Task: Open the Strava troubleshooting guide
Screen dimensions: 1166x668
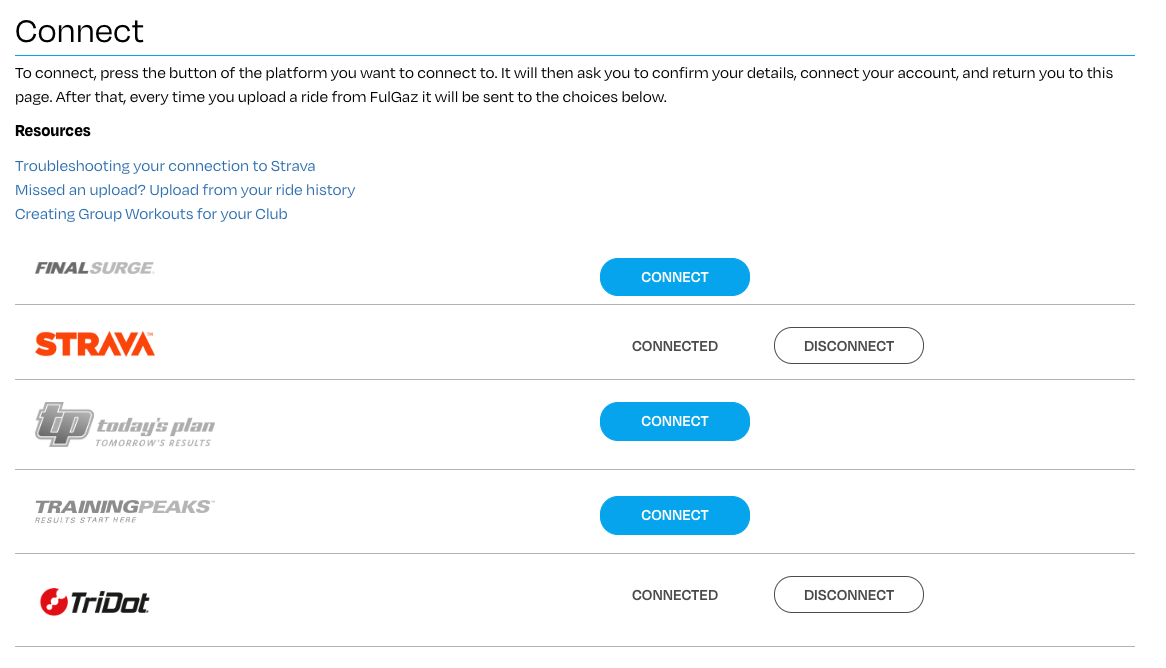Action: tap(164, 166)
